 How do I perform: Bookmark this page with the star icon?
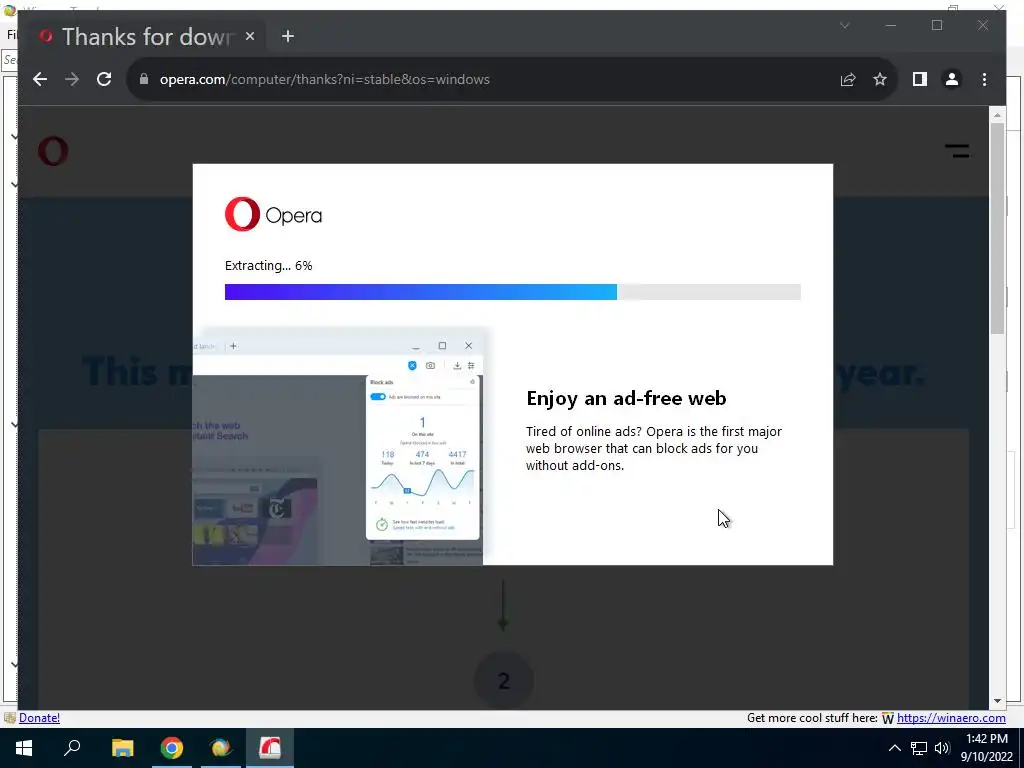coord(880,79)
